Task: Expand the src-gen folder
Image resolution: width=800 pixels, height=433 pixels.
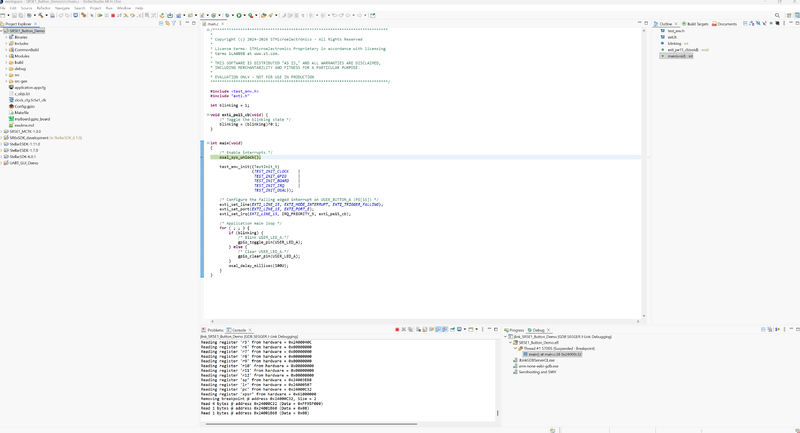Action: 6,81
